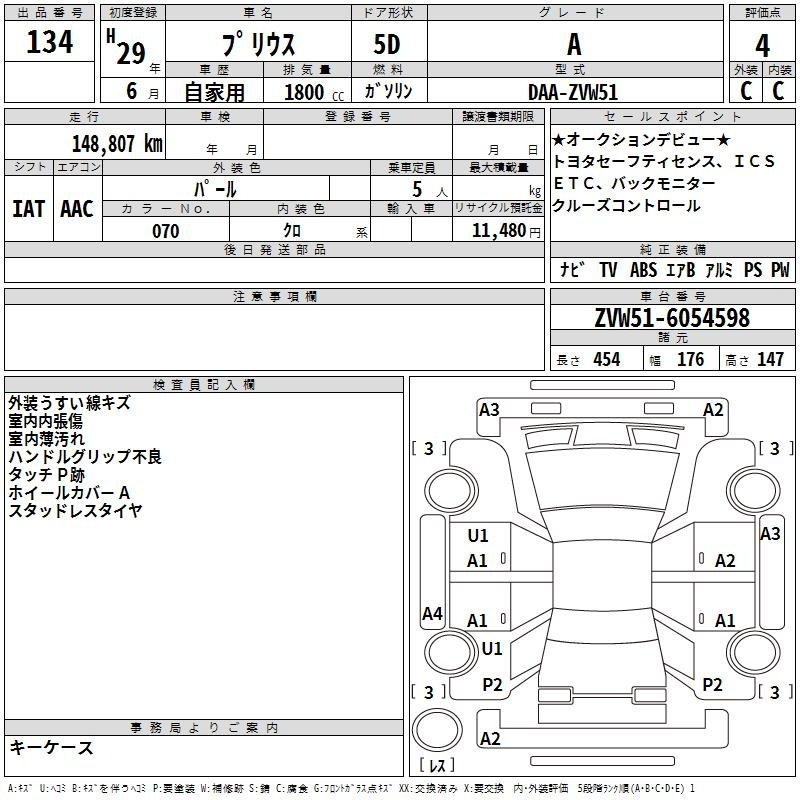Click TV in genuine equipment row

(x=608, y=269)
